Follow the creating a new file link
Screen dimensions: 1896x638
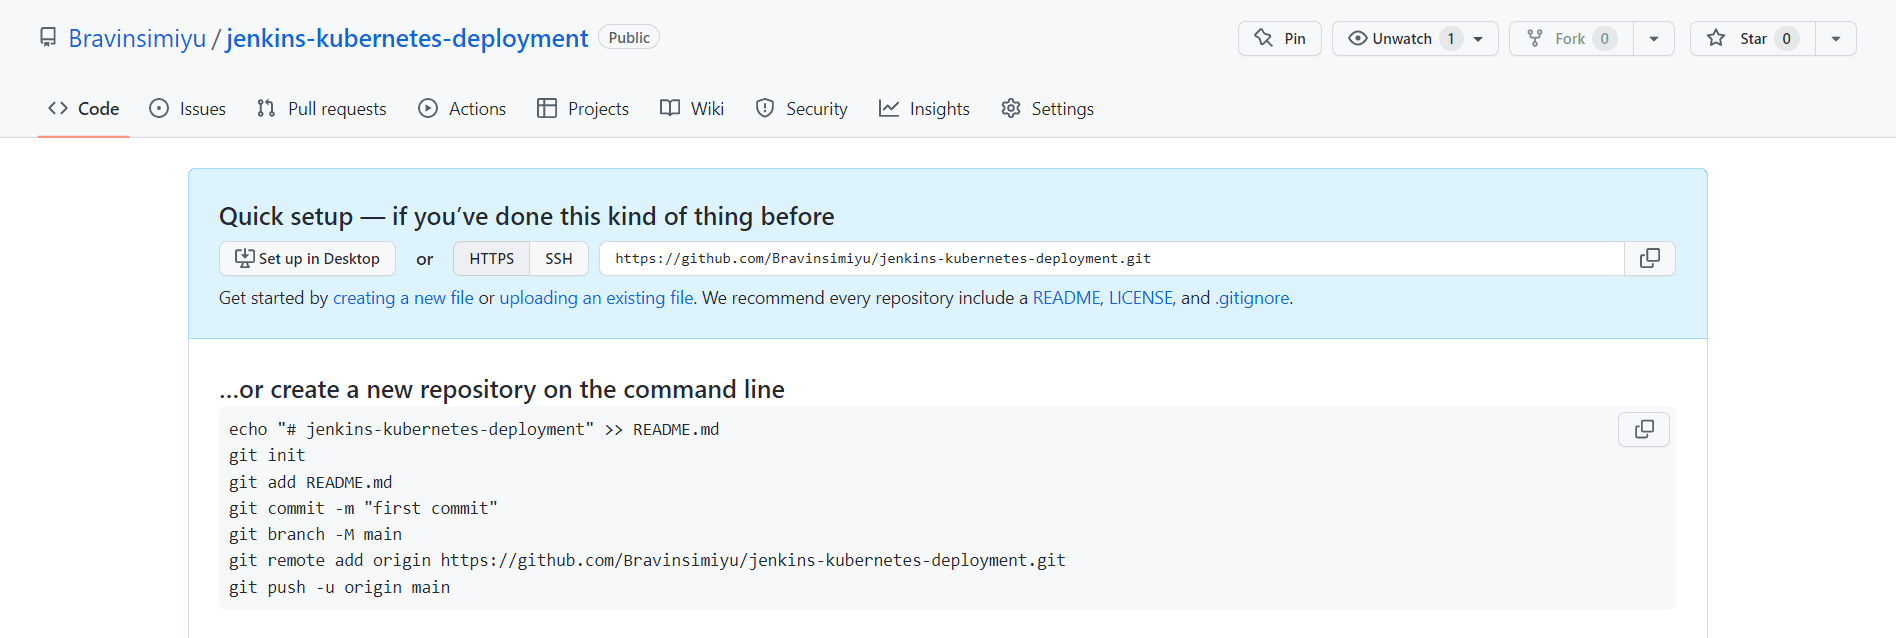[x=403, y=298]
